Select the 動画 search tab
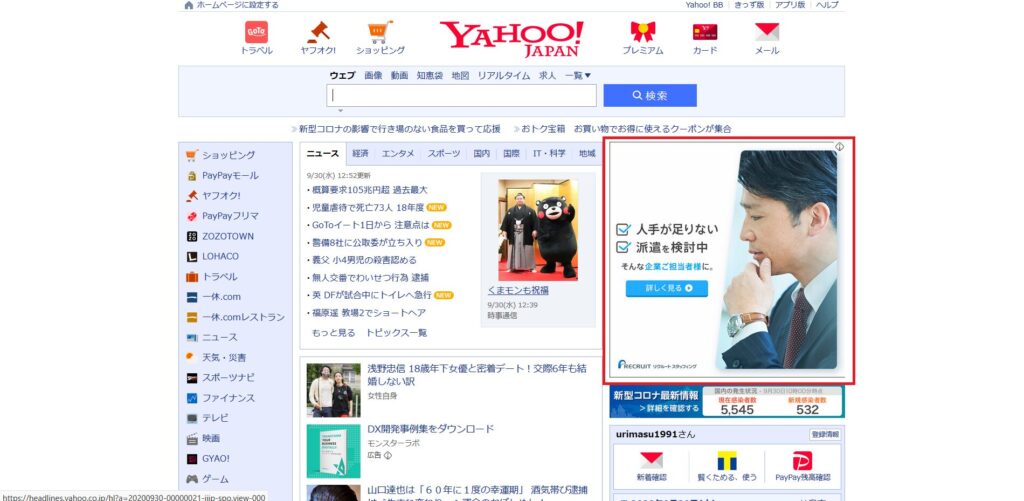Image resolution: width=1024 pixels, height=501 pixels. pyautogui.click(x=400, y=76)
